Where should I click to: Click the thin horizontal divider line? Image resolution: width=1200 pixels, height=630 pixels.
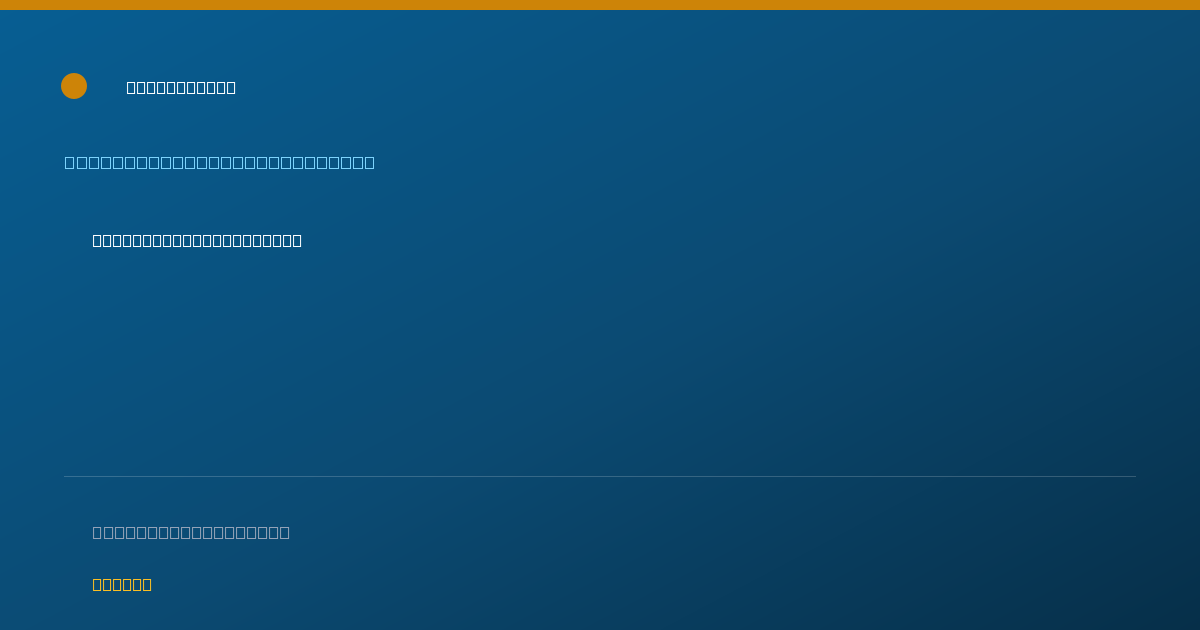600,476
